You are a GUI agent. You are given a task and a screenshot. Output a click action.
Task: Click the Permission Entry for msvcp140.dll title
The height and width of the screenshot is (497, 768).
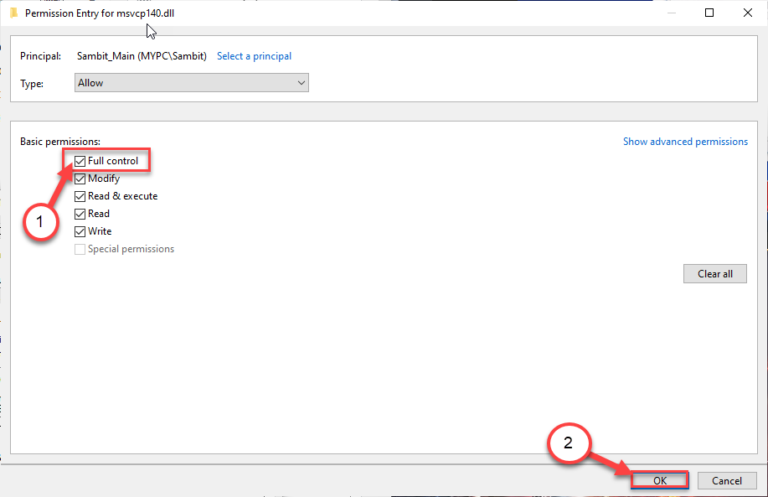pos(100,13)
